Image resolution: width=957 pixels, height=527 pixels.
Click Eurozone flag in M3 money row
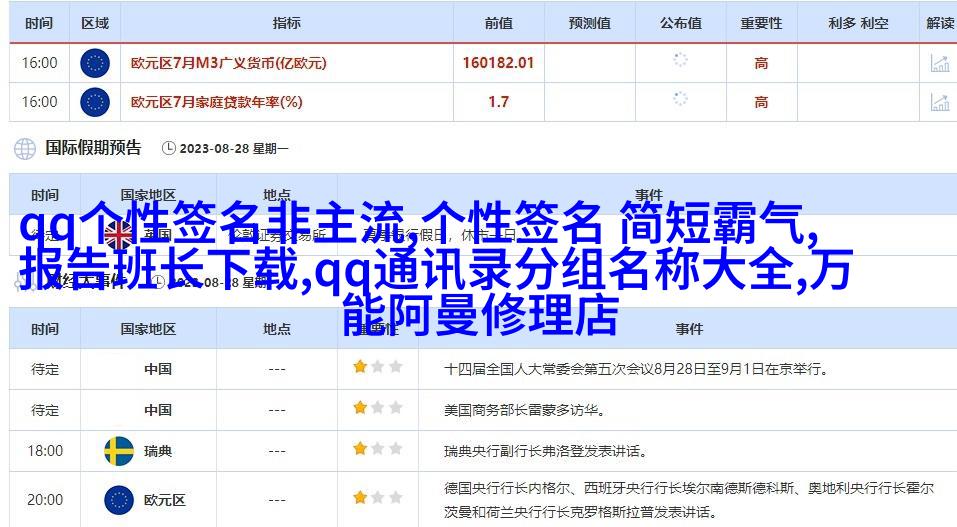(95, 63)
